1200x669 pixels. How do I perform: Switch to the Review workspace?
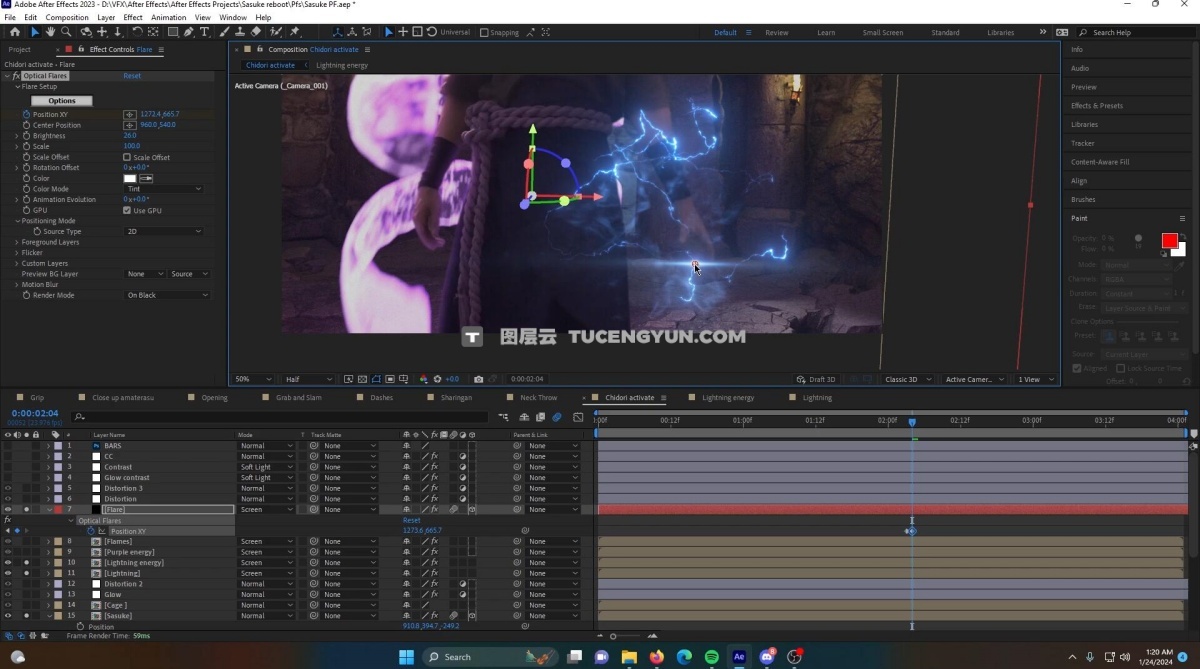(x=777, y=32)
